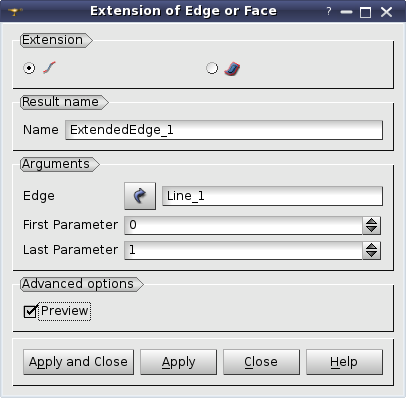
Task: Maximize the Extension dialog window
Action: [365, 13]
